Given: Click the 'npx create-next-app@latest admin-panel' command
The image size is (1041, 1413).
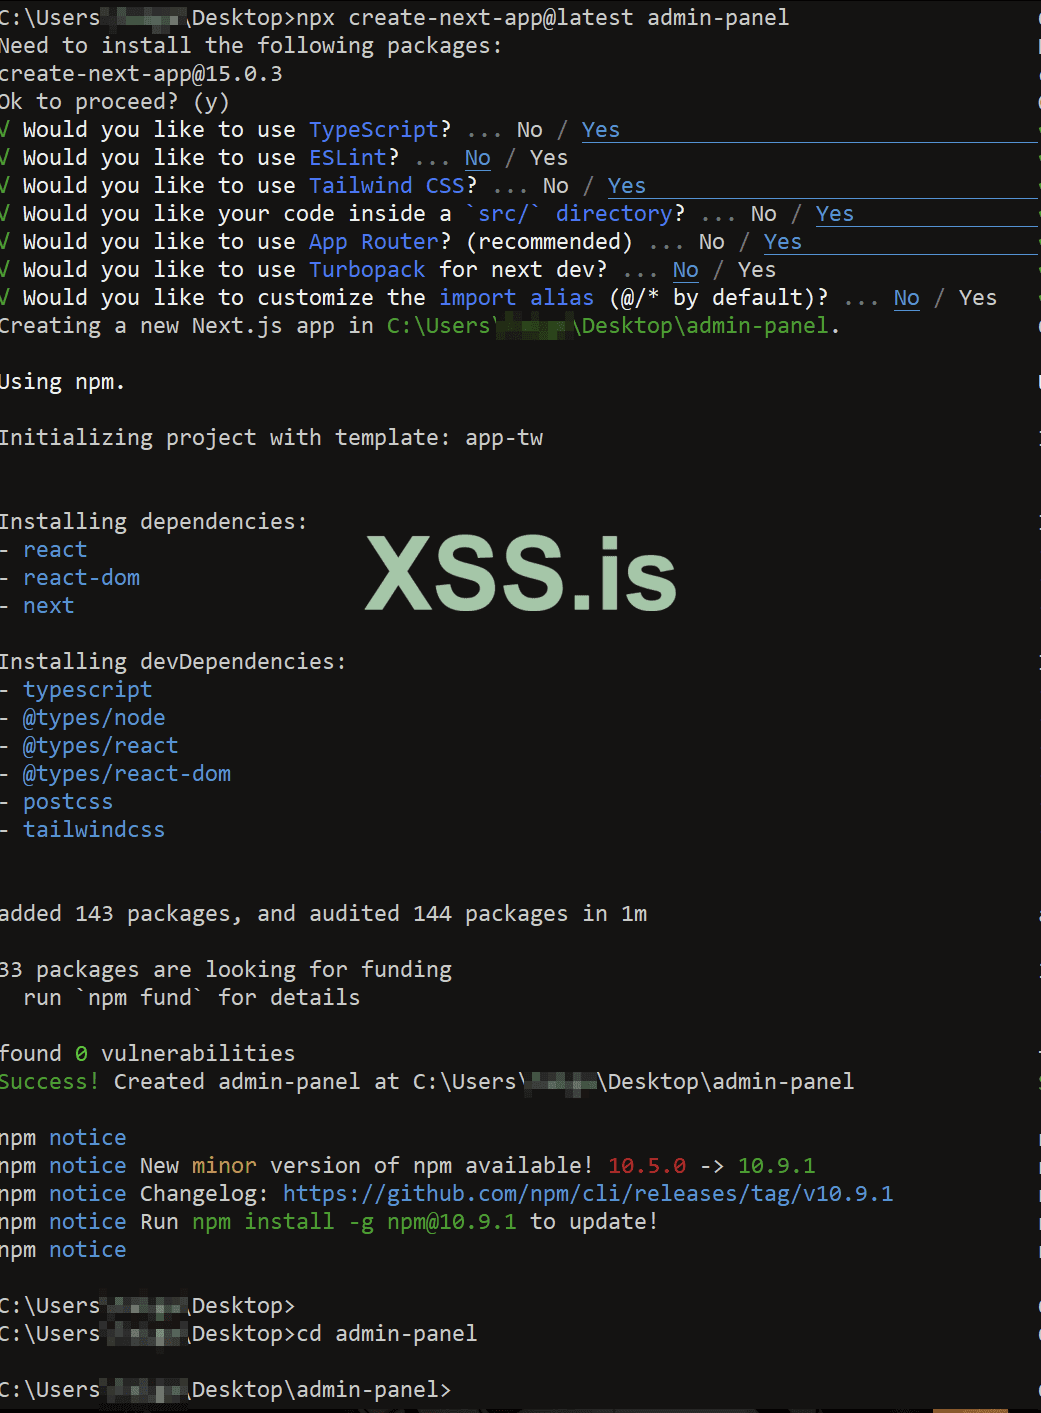Looking at the screenshot, I should [x=543, y=18].
